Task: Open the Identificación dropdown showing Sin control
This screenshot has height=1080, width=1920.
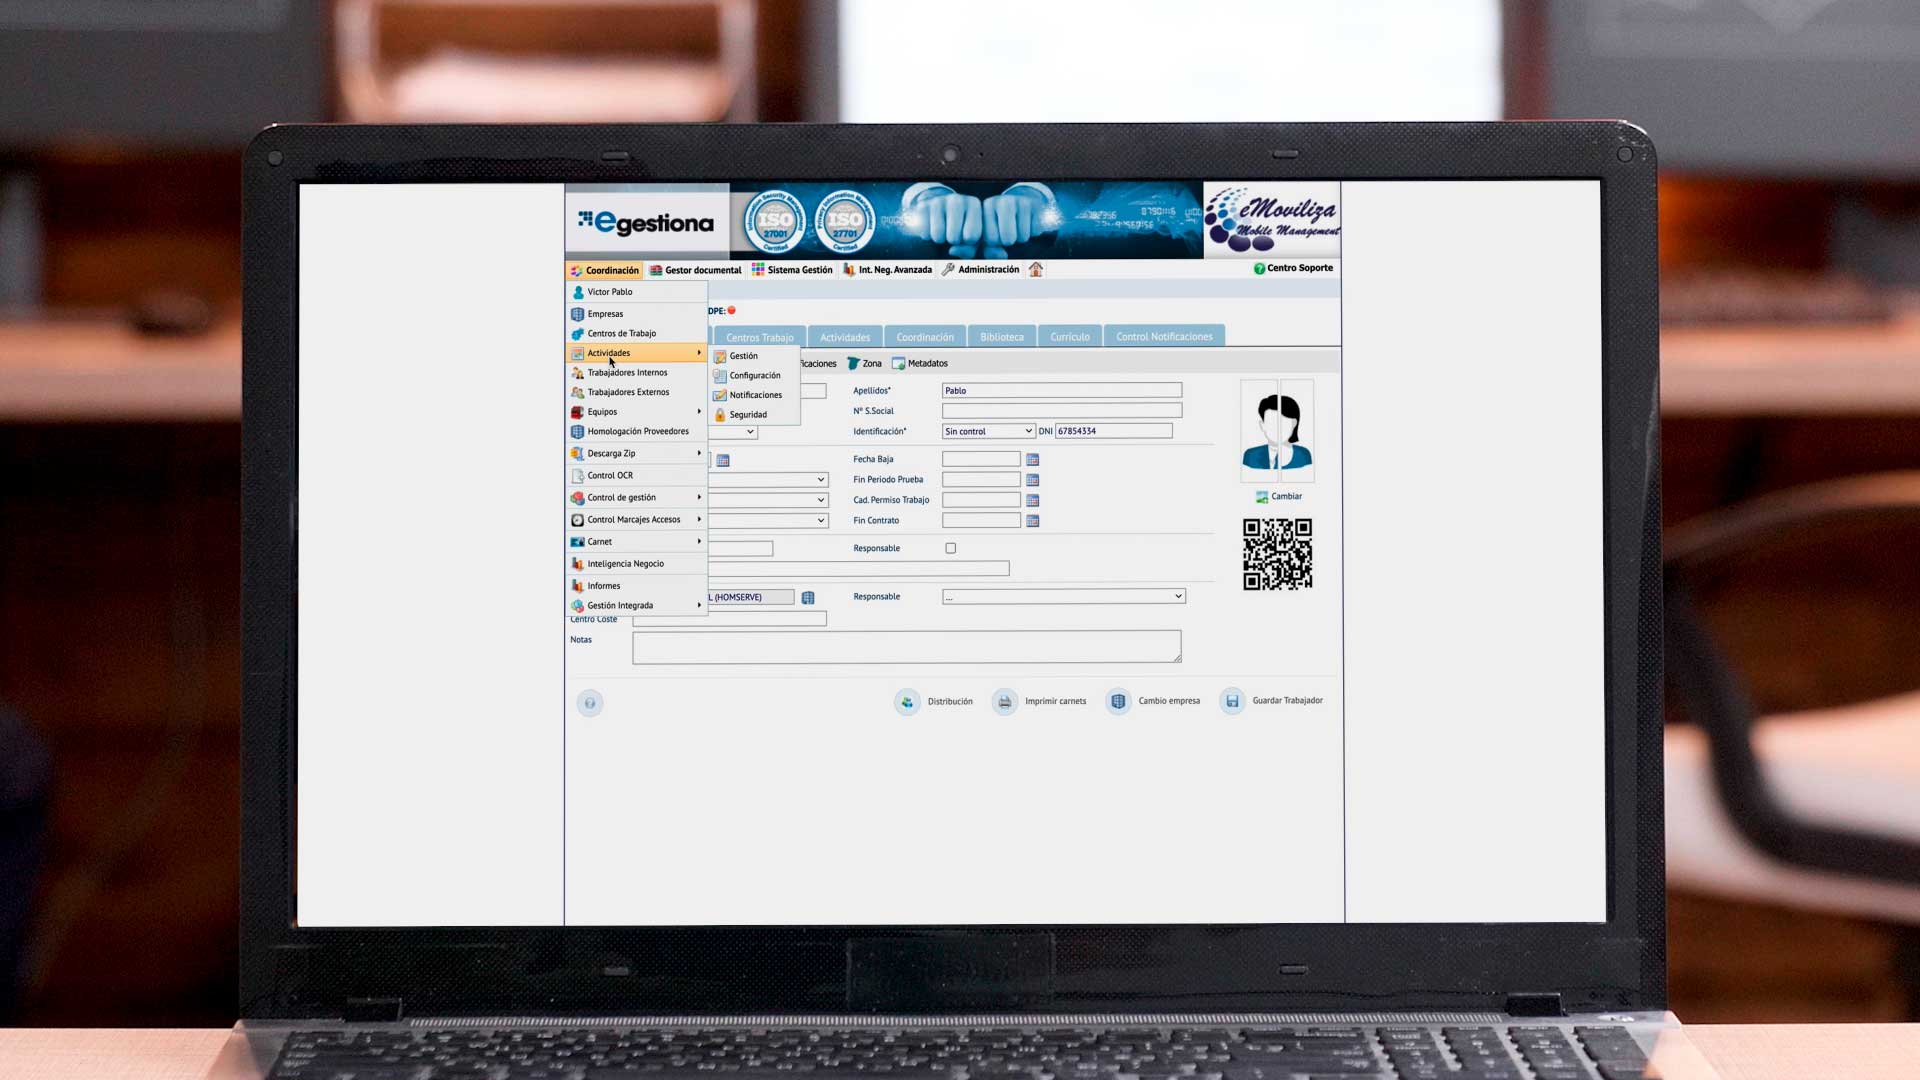Action: click(x=988, y=430)
